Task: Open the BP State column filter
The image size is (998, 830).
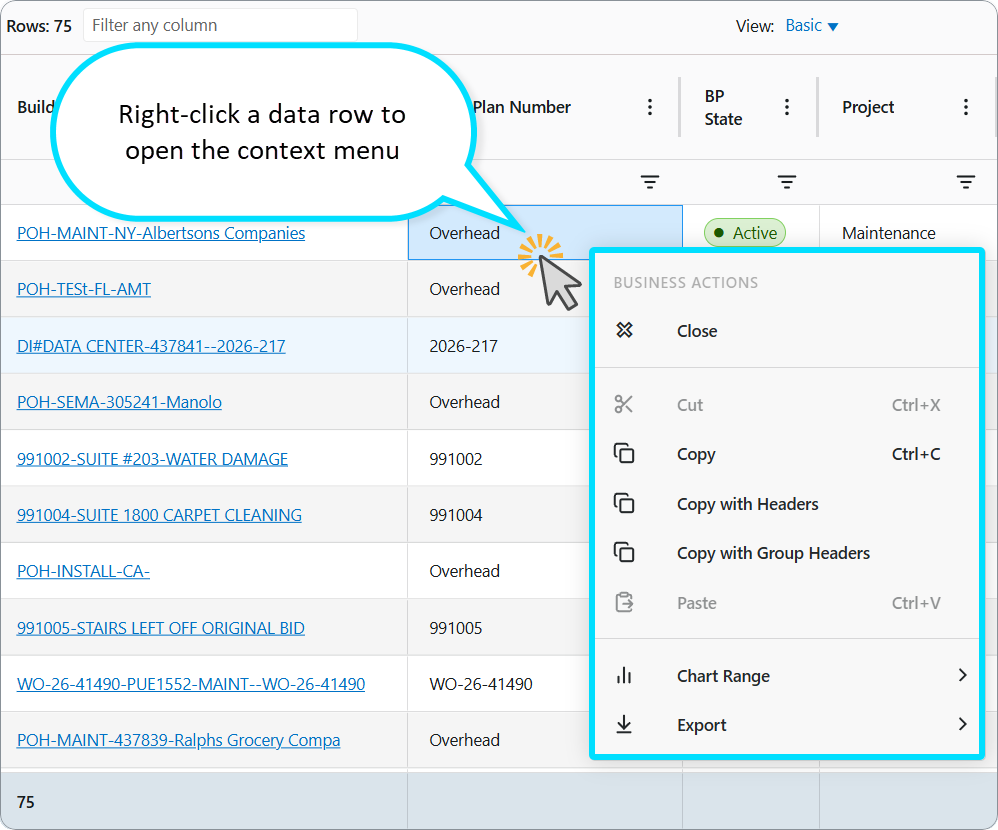Action: [x=787, y=182]
